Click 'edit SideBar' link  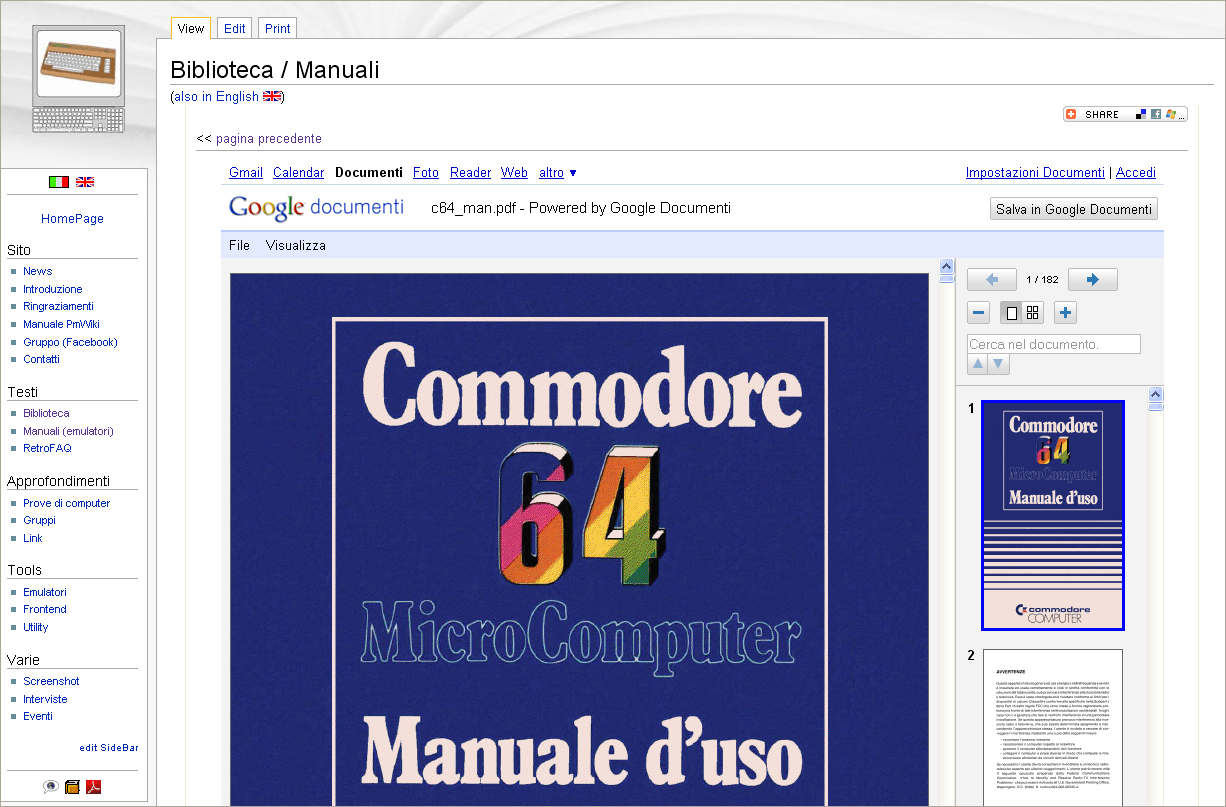[109, 748]
